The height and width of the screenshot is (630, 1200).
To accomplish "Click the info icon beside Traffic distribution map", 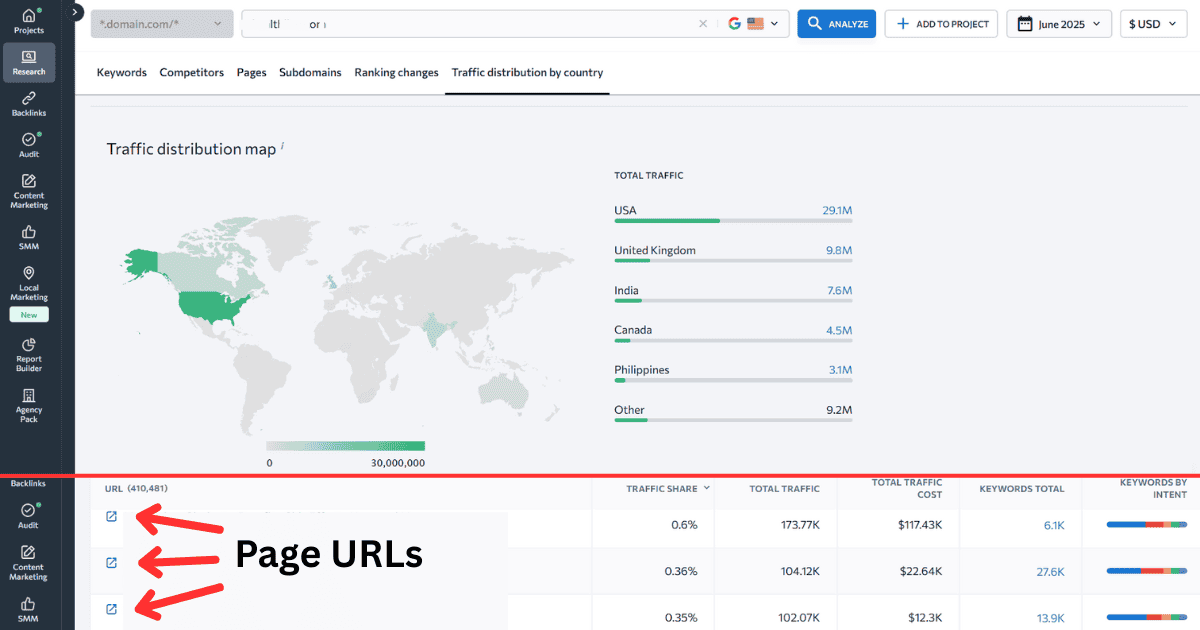I will point(282,146).
